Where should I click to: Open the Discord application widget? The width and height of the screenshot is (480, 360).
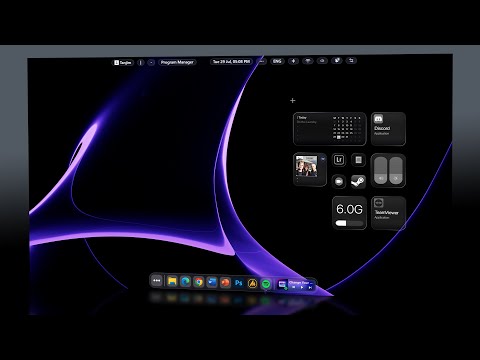click(388, 129)
